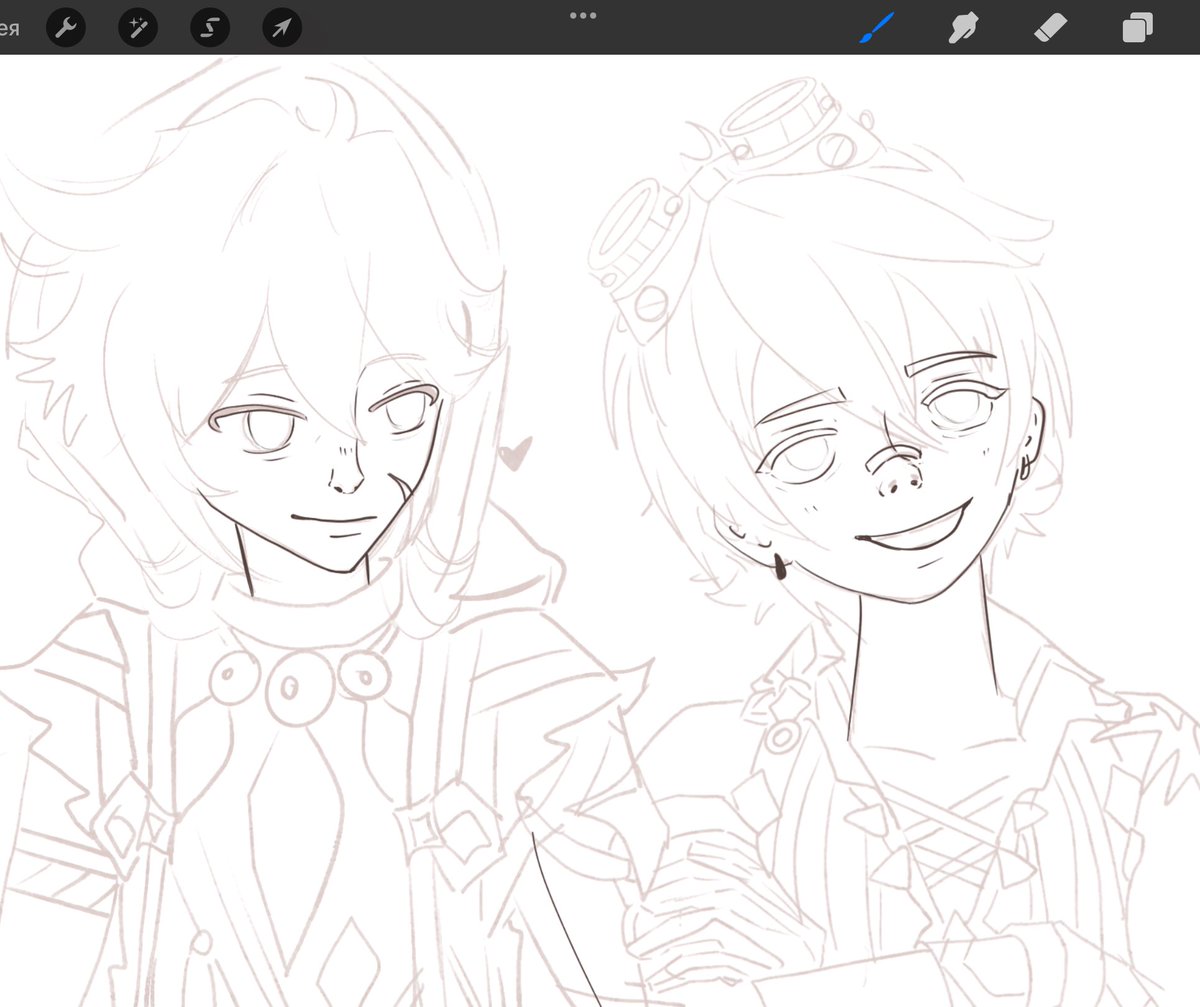Tap the three-dot multitasking indicator

click(x=582, y=15)
